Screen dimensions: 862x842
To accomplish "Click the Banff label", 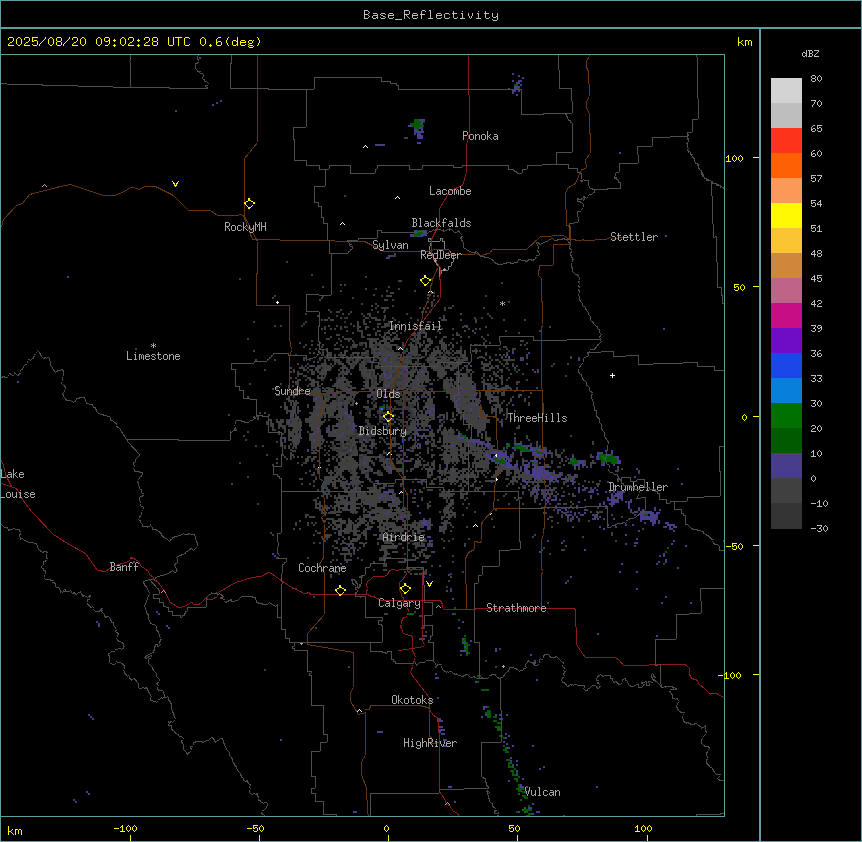I will click(x=124, y=567).
